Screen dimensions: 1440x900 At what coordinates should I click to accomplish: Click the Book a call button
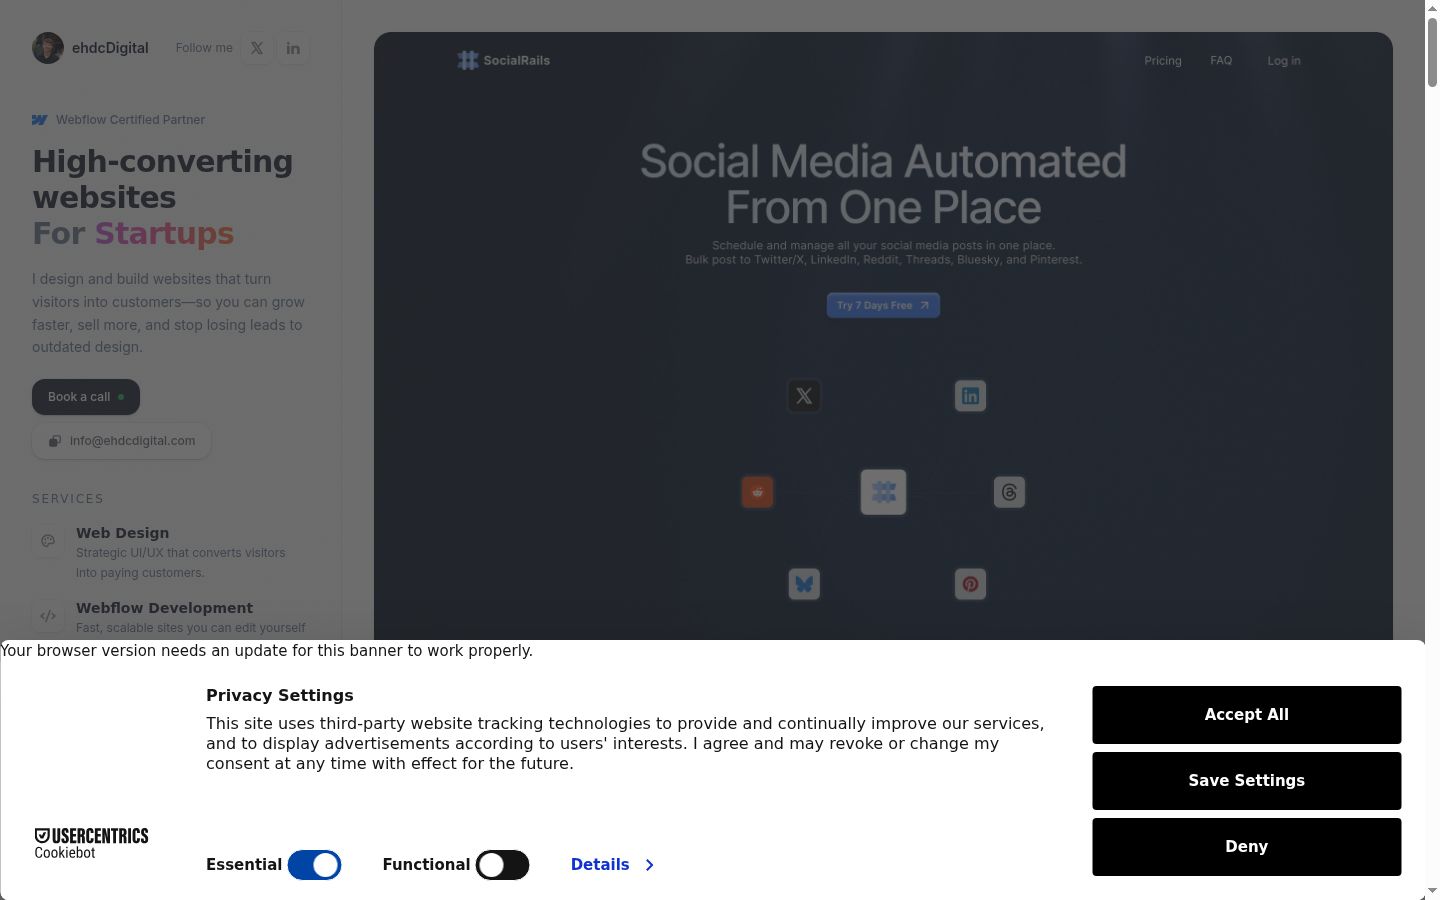tap(86, 397)
